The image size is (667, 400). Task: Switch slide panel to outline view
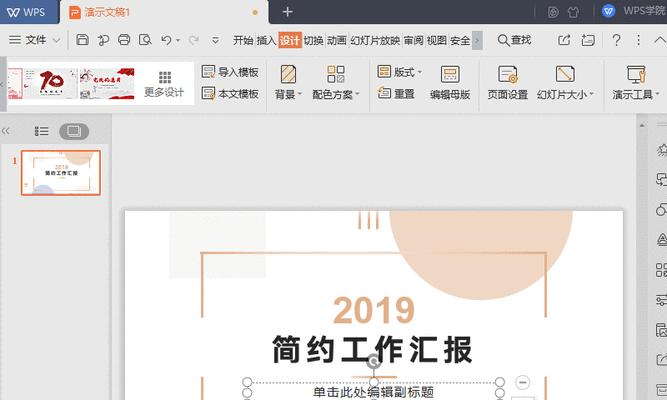pyautogui.click(x=41, y=131)
